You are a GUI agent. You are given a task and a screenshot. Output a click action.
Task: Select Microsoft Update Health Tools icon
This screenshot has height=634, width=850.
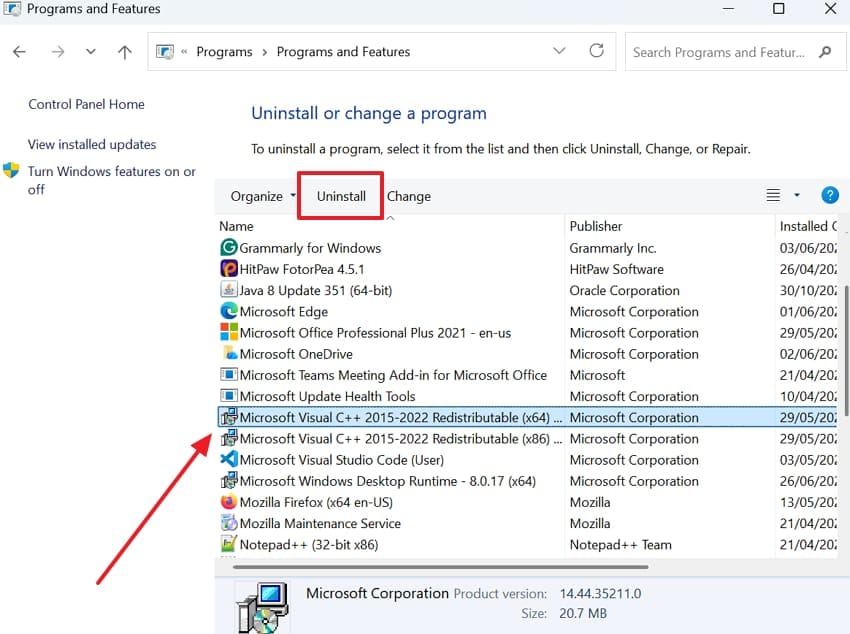[229, 396]
